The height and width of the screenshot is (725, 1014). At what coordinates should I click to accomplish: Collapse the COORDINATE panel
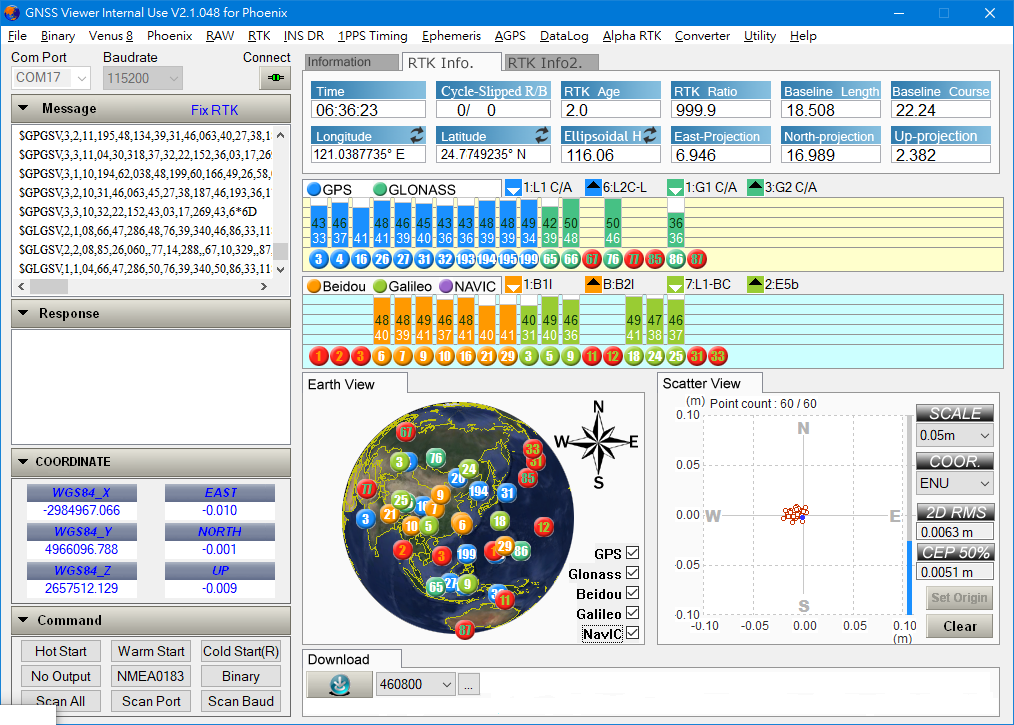click(21, 462)
